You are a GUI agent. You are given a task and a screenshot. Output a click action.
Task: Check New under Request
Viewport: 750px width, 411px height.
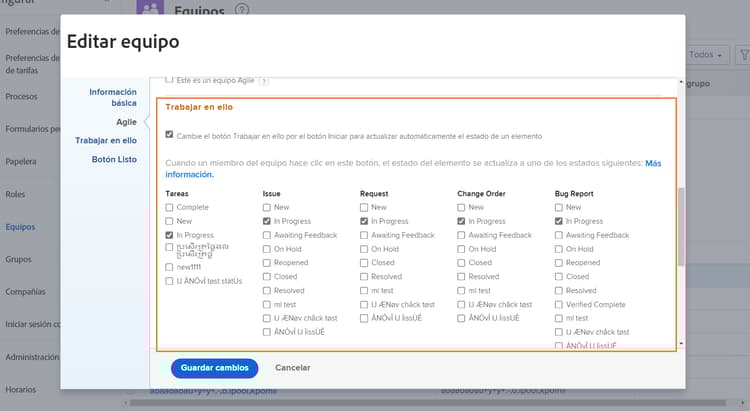click(x=364, y=207)
